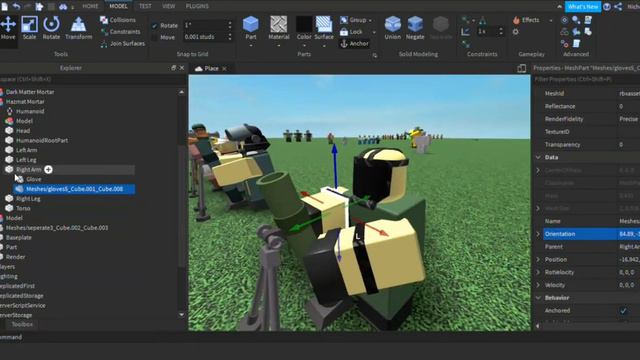
Task: Toggle the Anchor button
Action: [354, 43]
